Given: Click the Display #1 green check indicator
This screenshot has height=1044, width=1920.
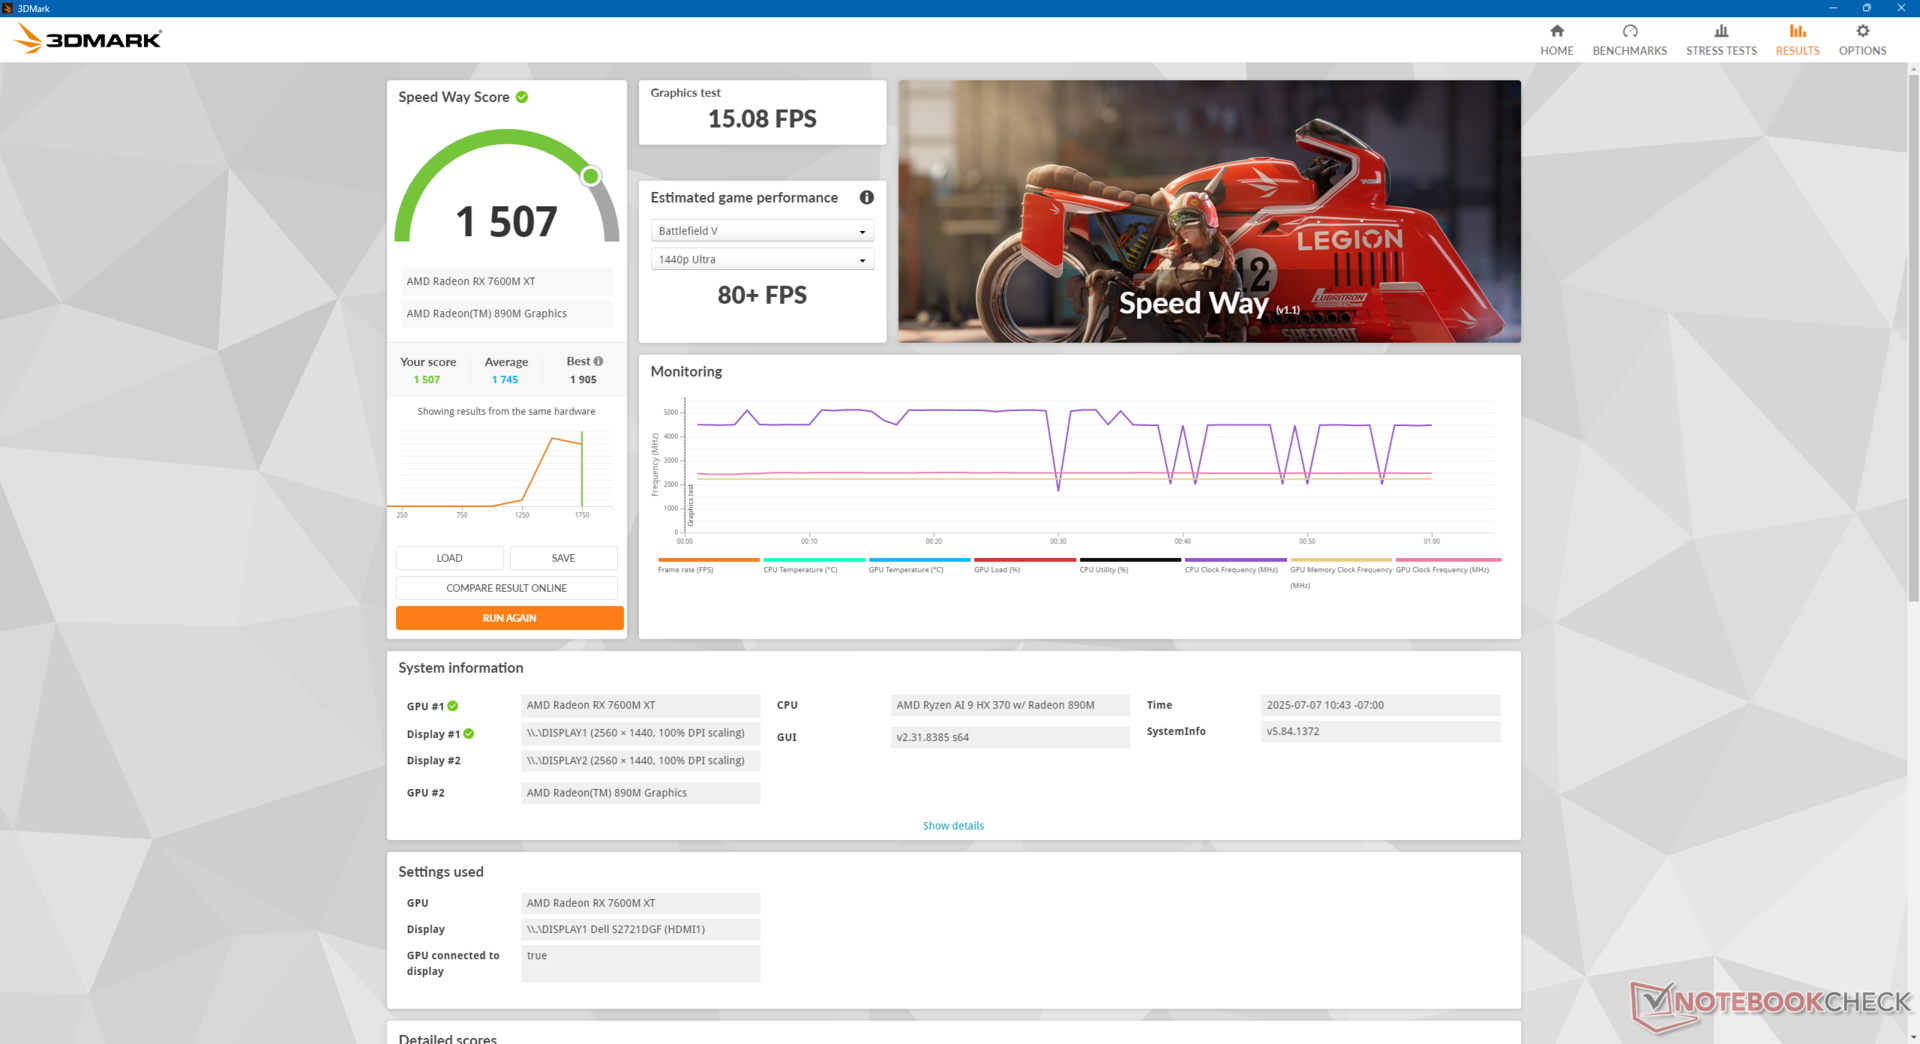Looking at the screenshot, I should pyautogui.click(x=469, y=734).
